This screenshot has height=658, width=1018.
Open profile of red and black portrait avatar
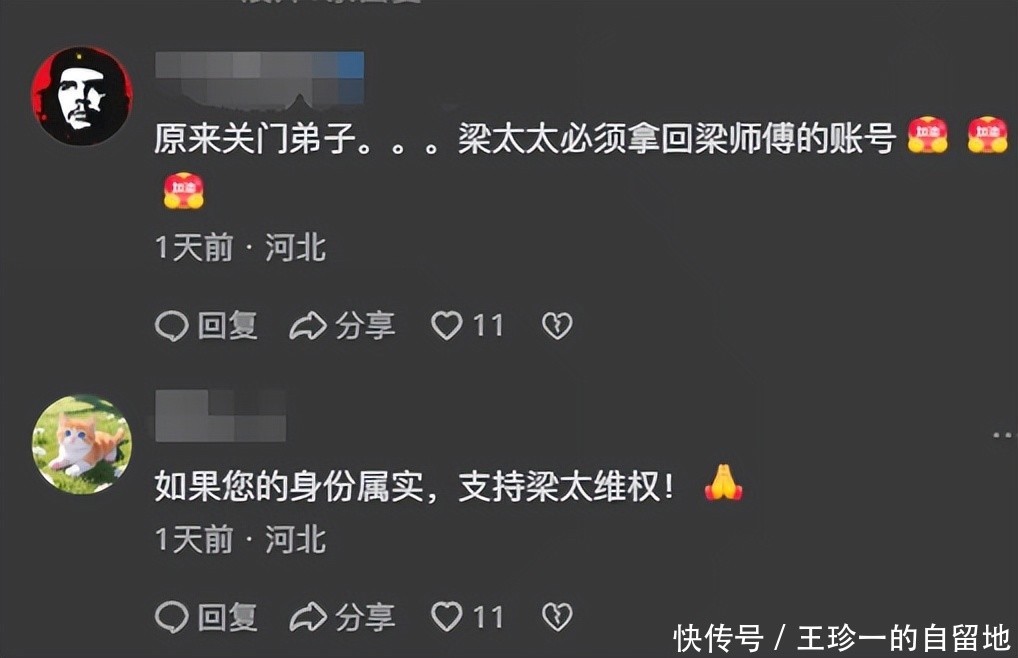(82, 95)
